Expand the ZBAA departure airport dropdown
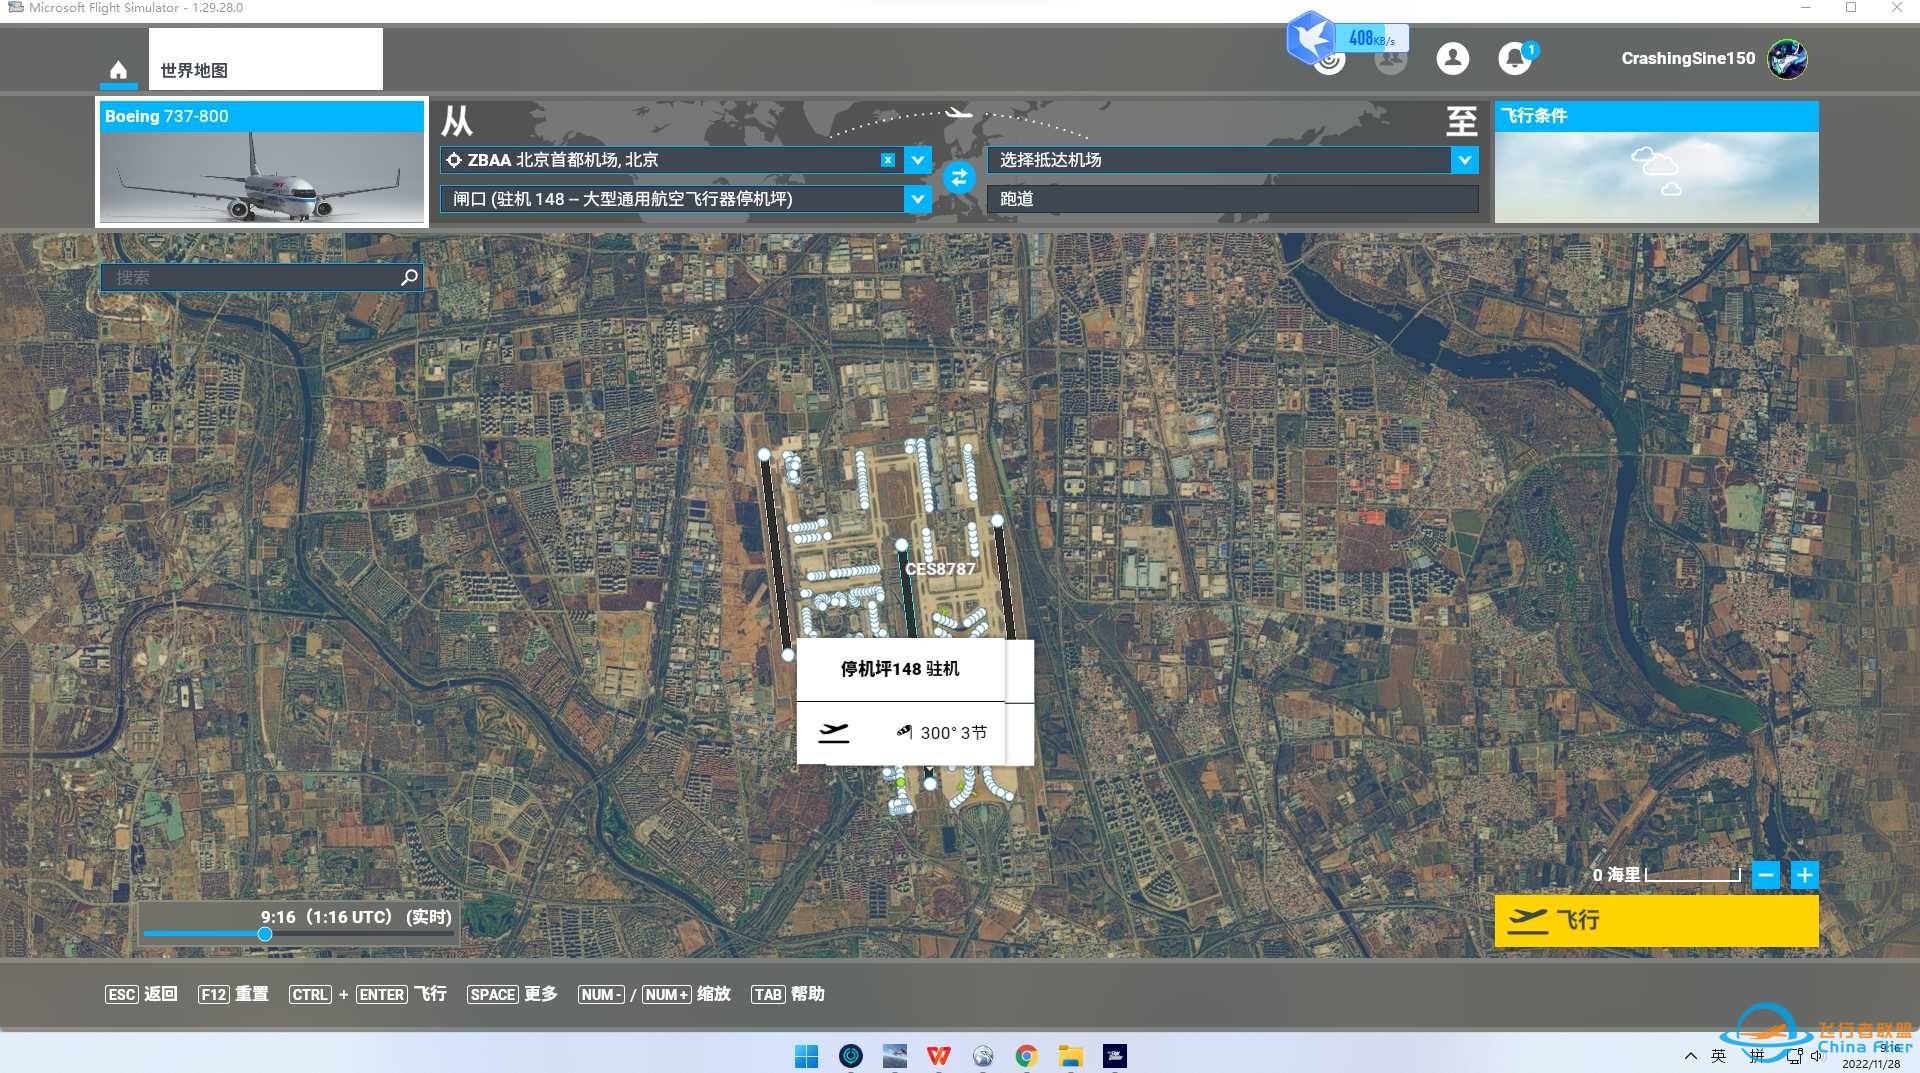This screenshot has width=1920, height=1073. 917,160
